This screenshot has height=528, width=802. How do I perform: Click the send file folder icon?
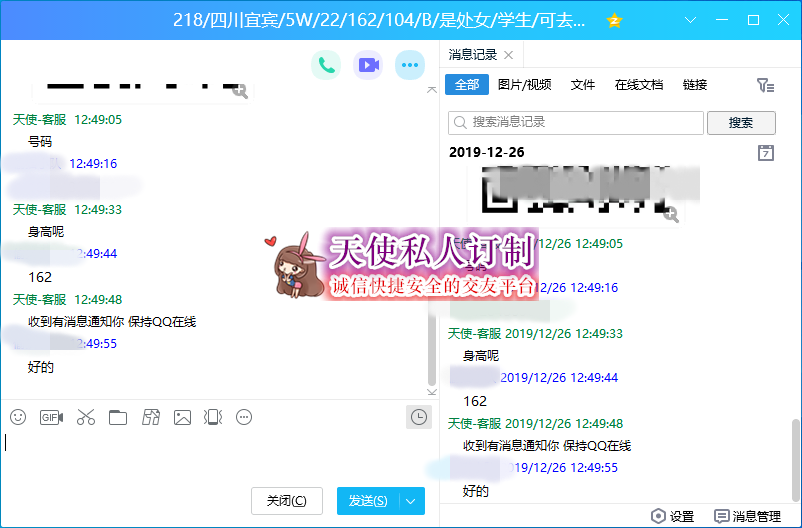(x=118, y=417)
